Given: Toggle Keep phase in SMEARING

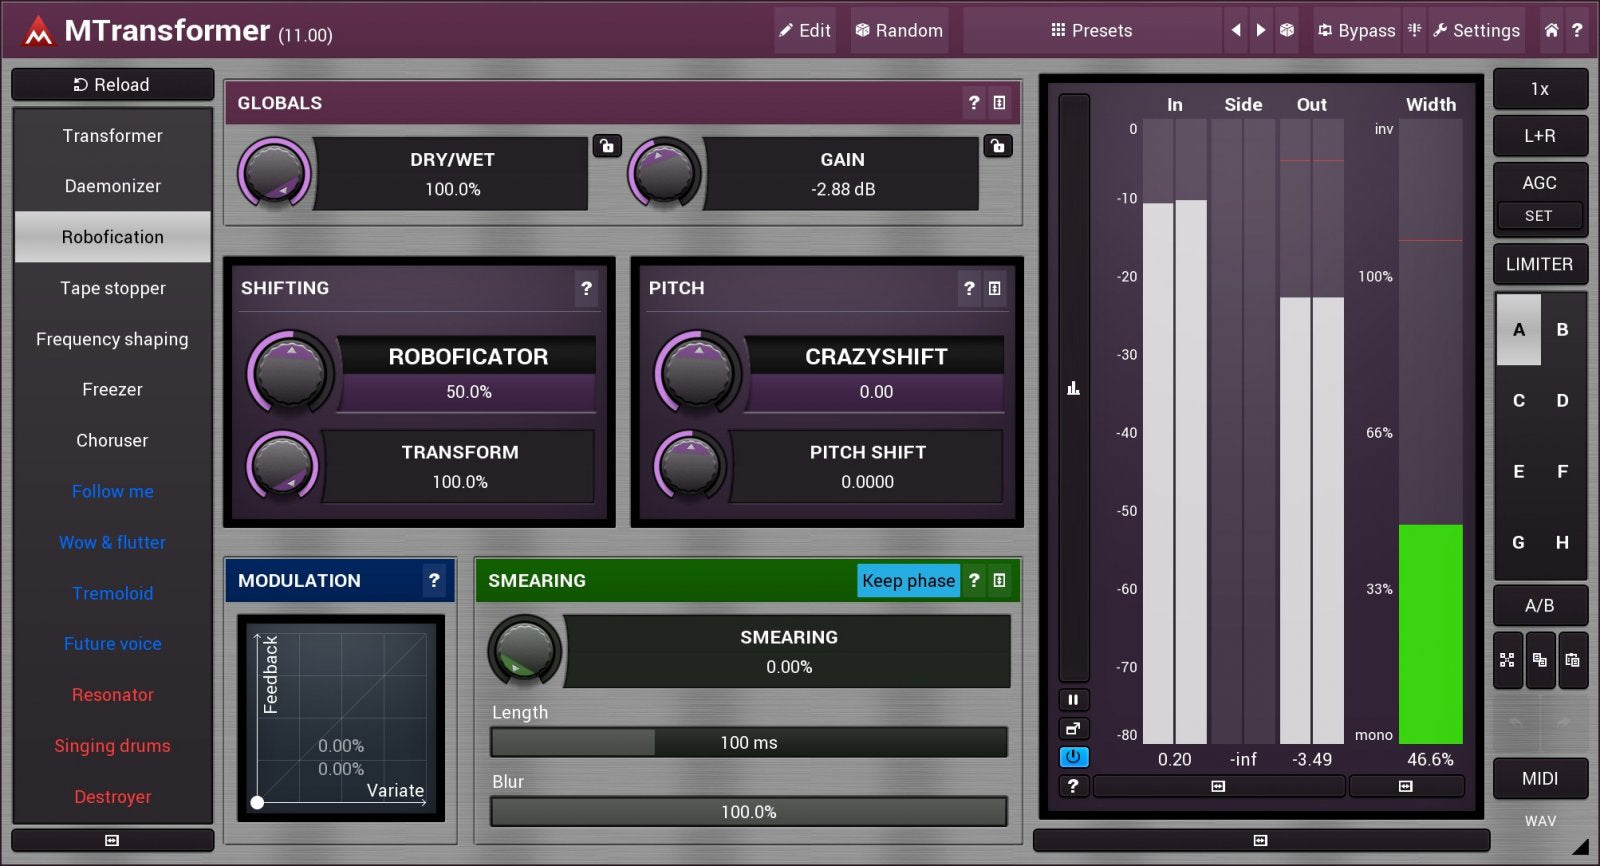Looking at the screenshot, I should click(908, 581).
